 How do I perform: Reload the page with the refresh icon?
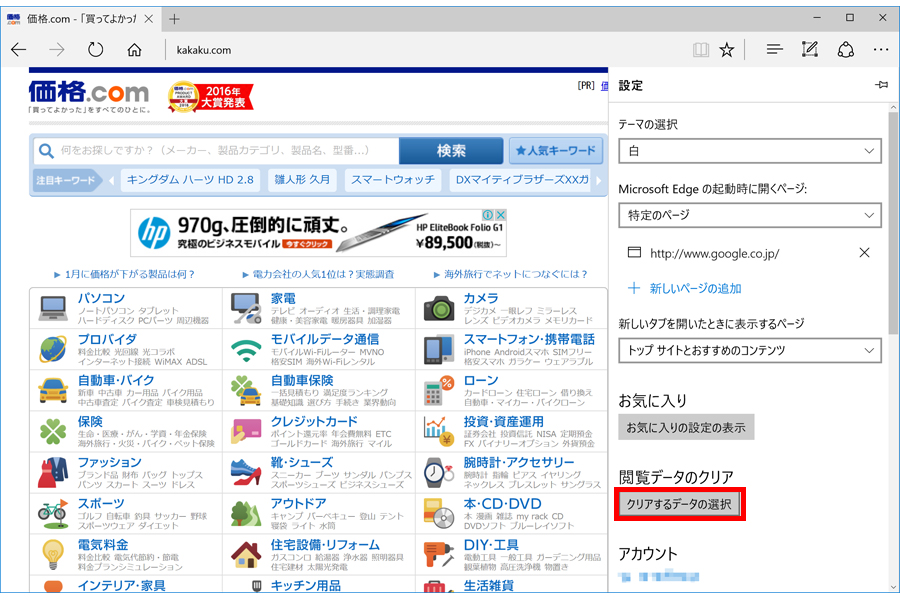tap(95, 50)
